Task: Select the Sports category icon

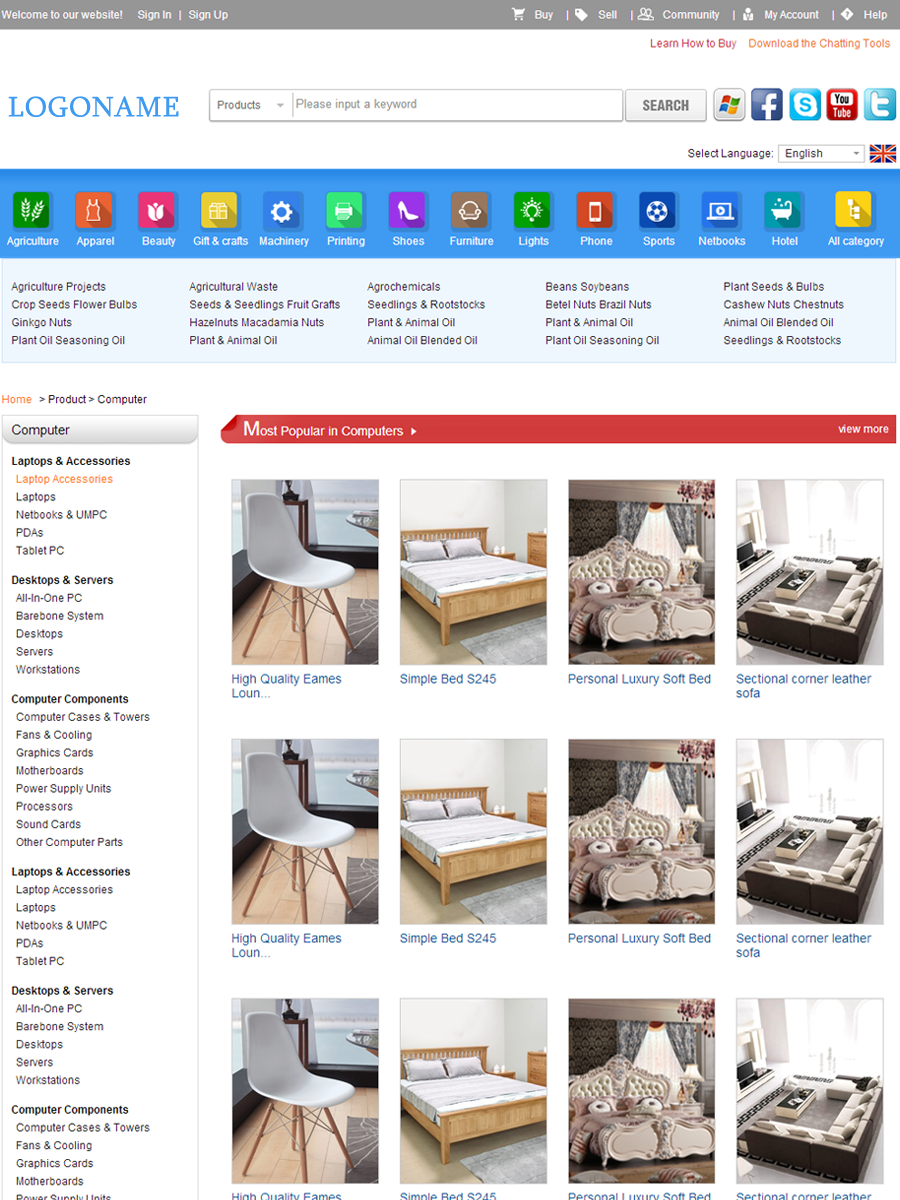Action: point(658,210)
